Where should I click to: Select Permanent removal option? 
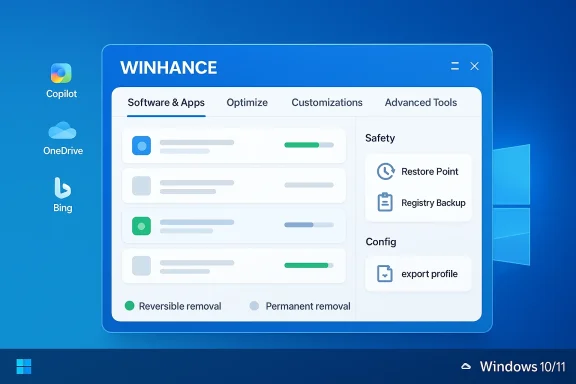pos(300,306)
